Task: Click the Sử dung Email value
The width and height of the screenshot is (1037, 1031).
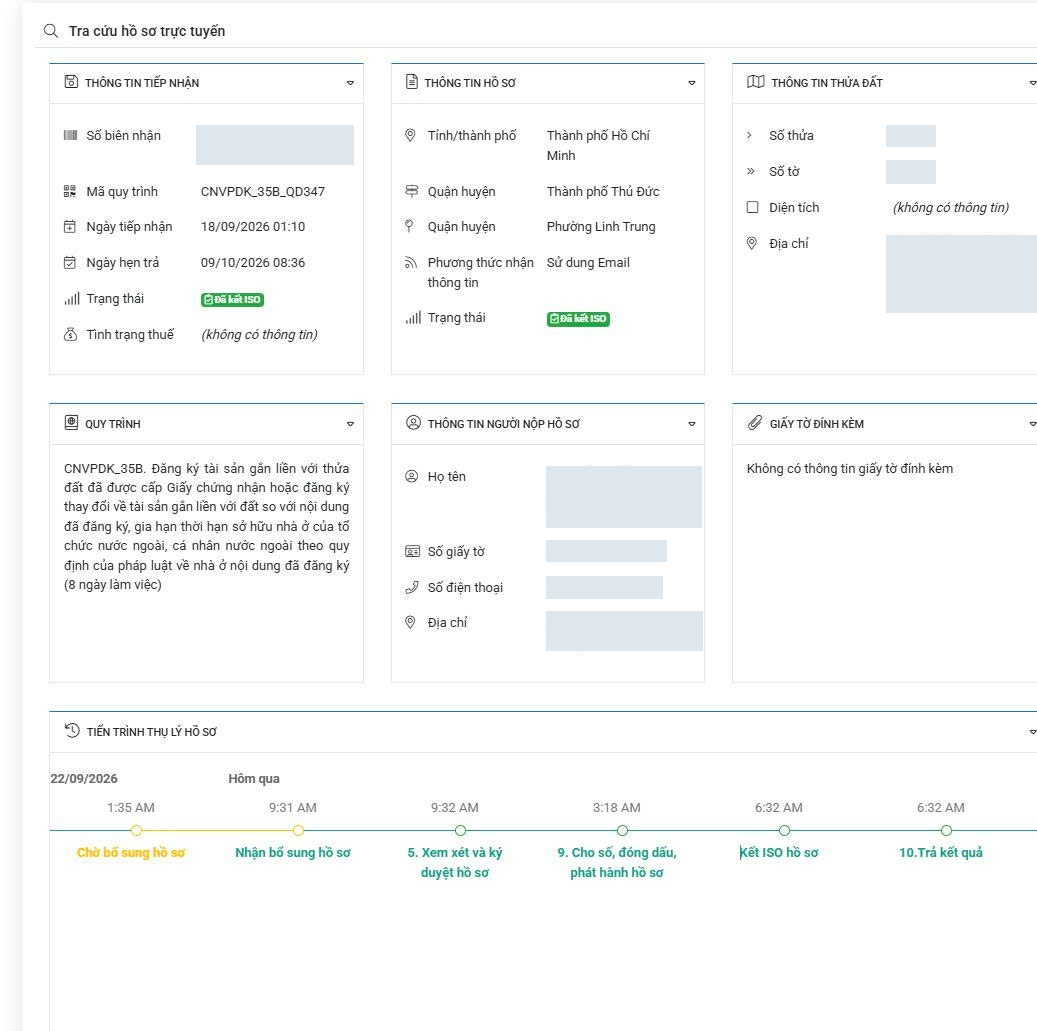Action: 588,263
